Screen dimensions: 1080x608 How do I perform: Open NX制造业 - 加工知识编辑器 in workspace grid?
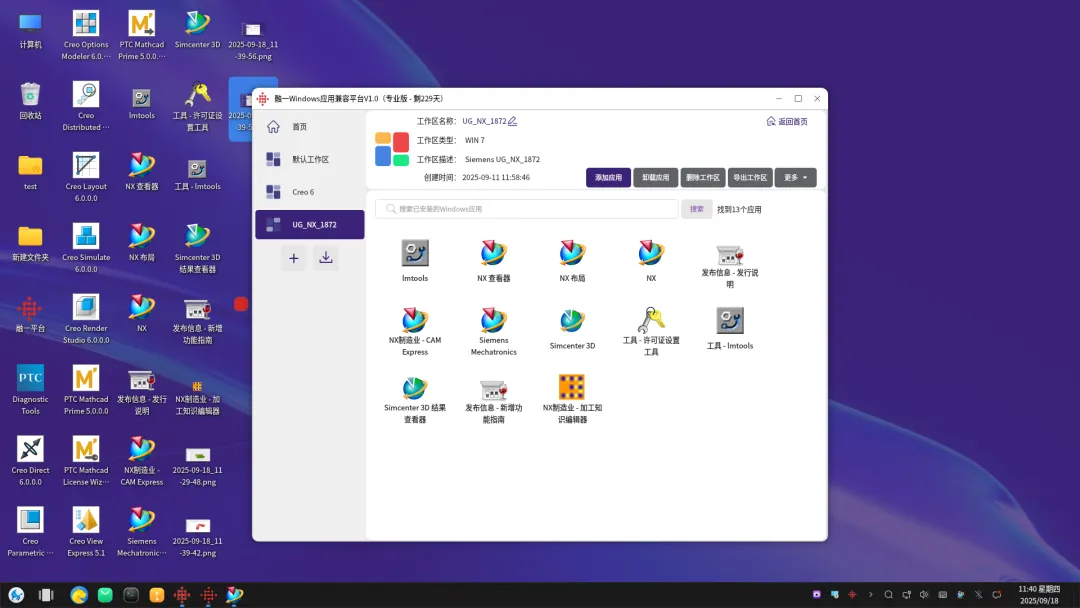click(x=572, y=399)
